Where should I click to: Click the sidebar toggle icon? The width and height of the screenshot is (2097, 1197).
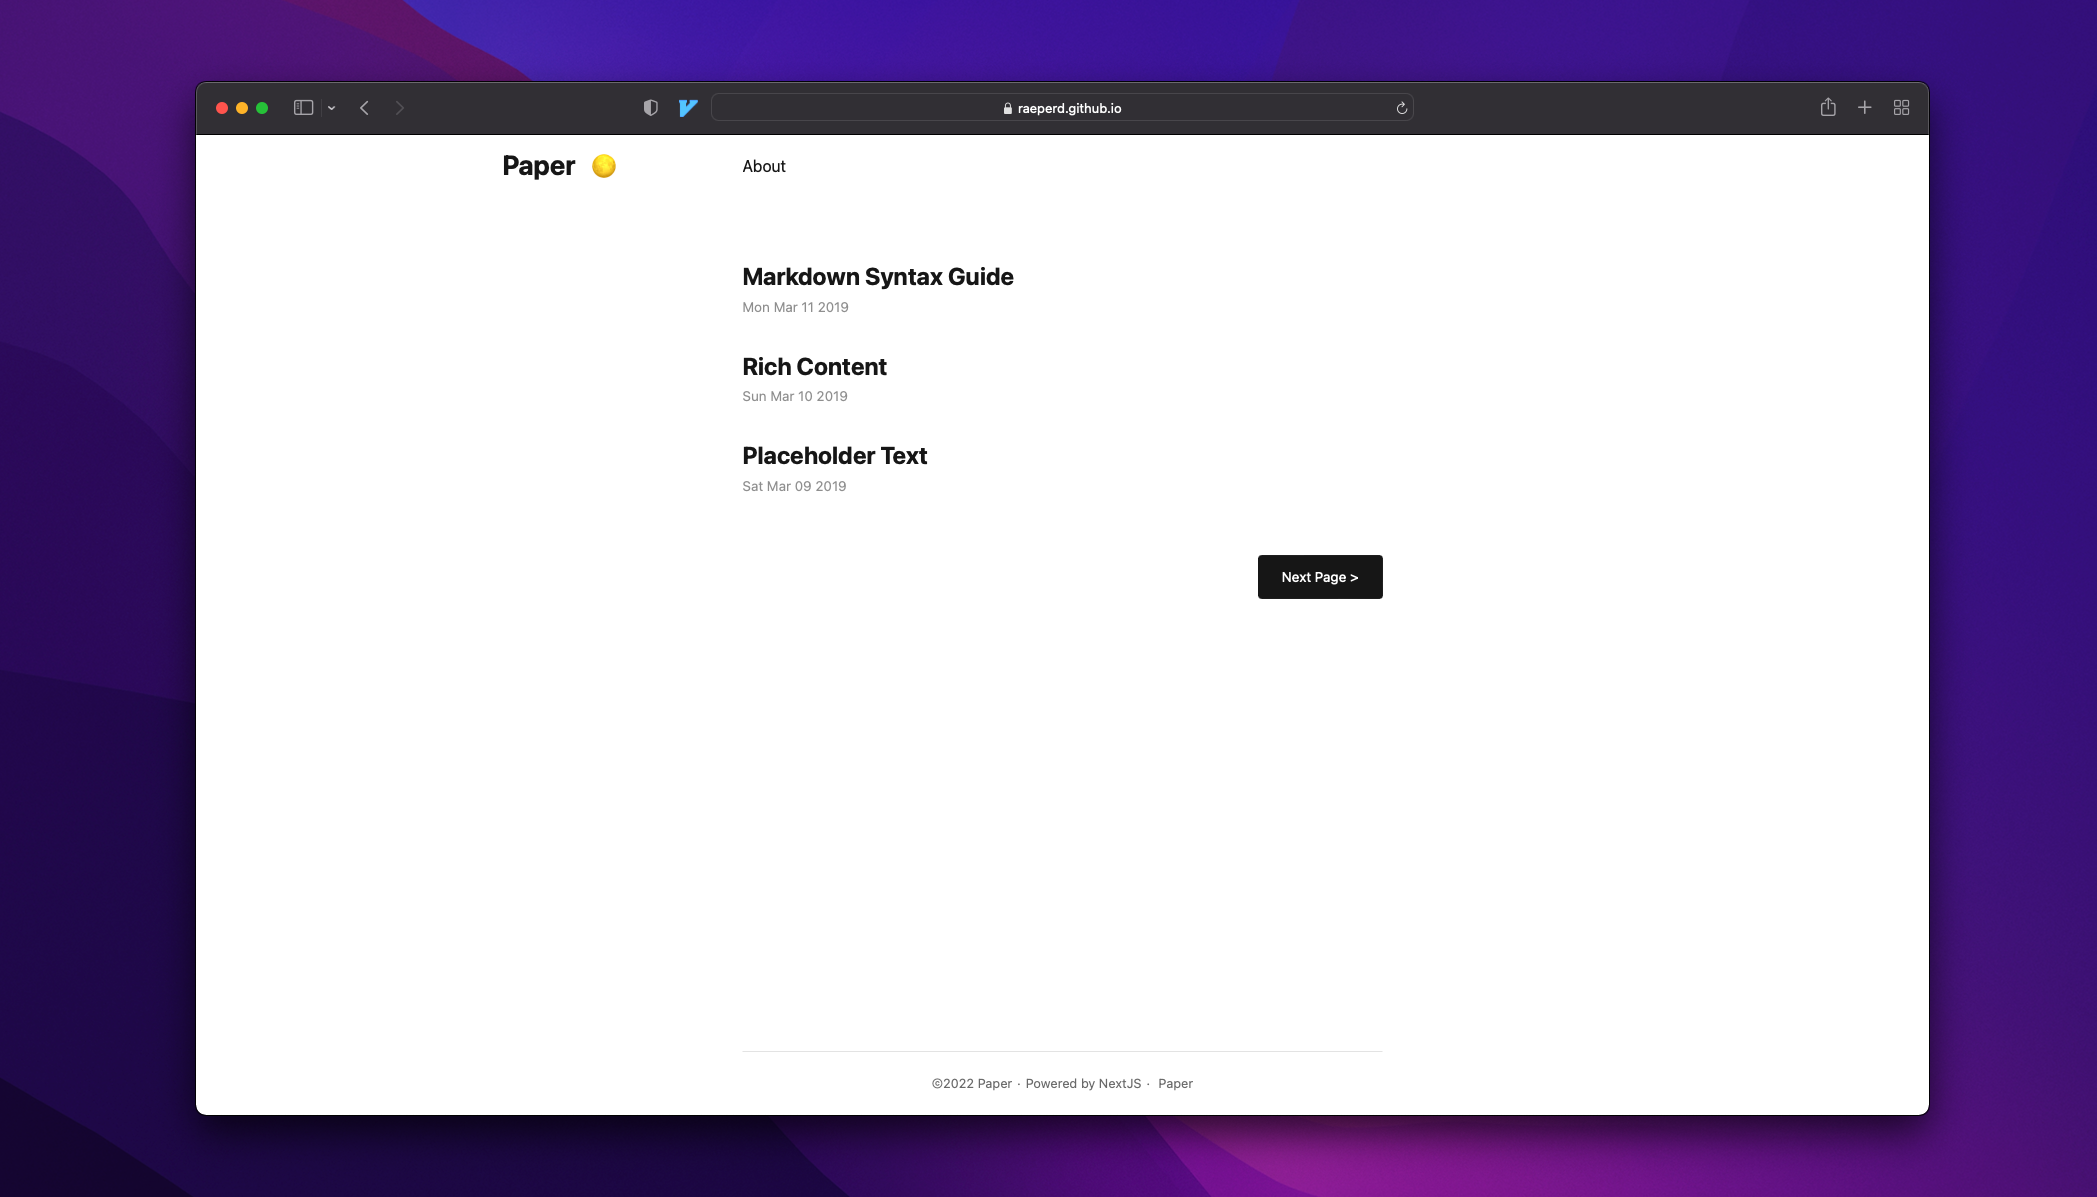(x=302, y=107)
